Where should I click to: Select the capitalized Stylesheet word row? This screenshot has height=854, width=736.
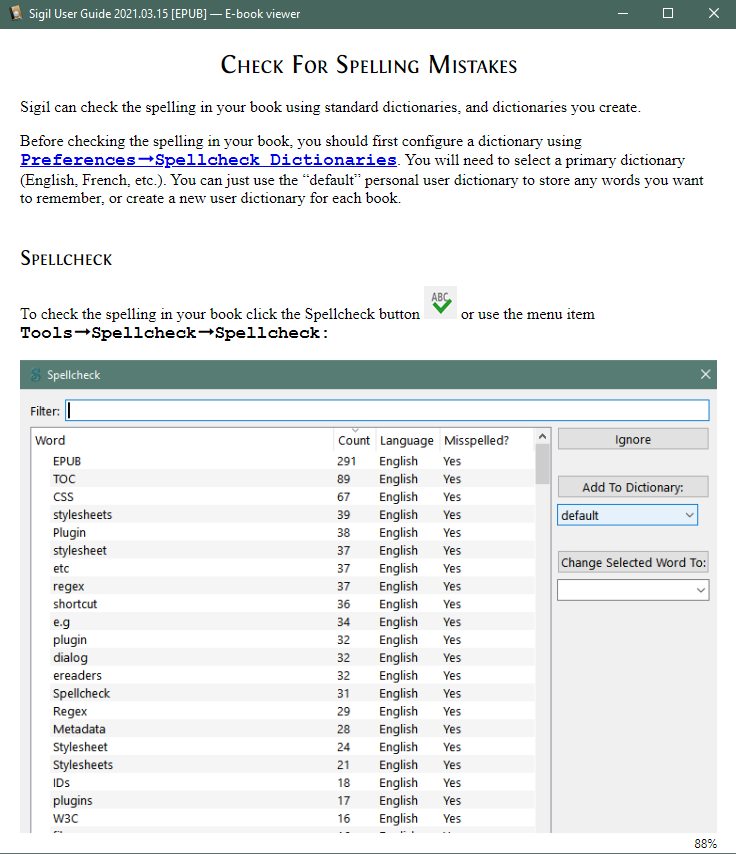tap(283, 747)
